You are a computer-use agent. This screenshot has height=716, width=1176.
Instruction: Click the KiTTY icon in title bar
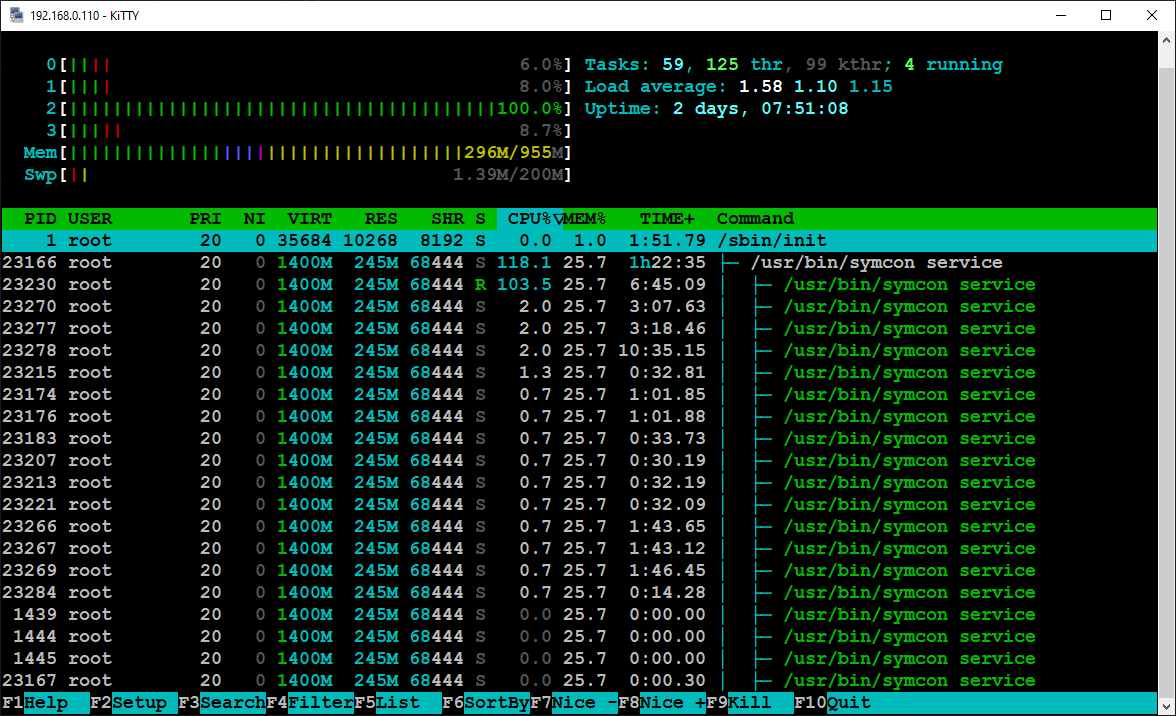(15, 15)
